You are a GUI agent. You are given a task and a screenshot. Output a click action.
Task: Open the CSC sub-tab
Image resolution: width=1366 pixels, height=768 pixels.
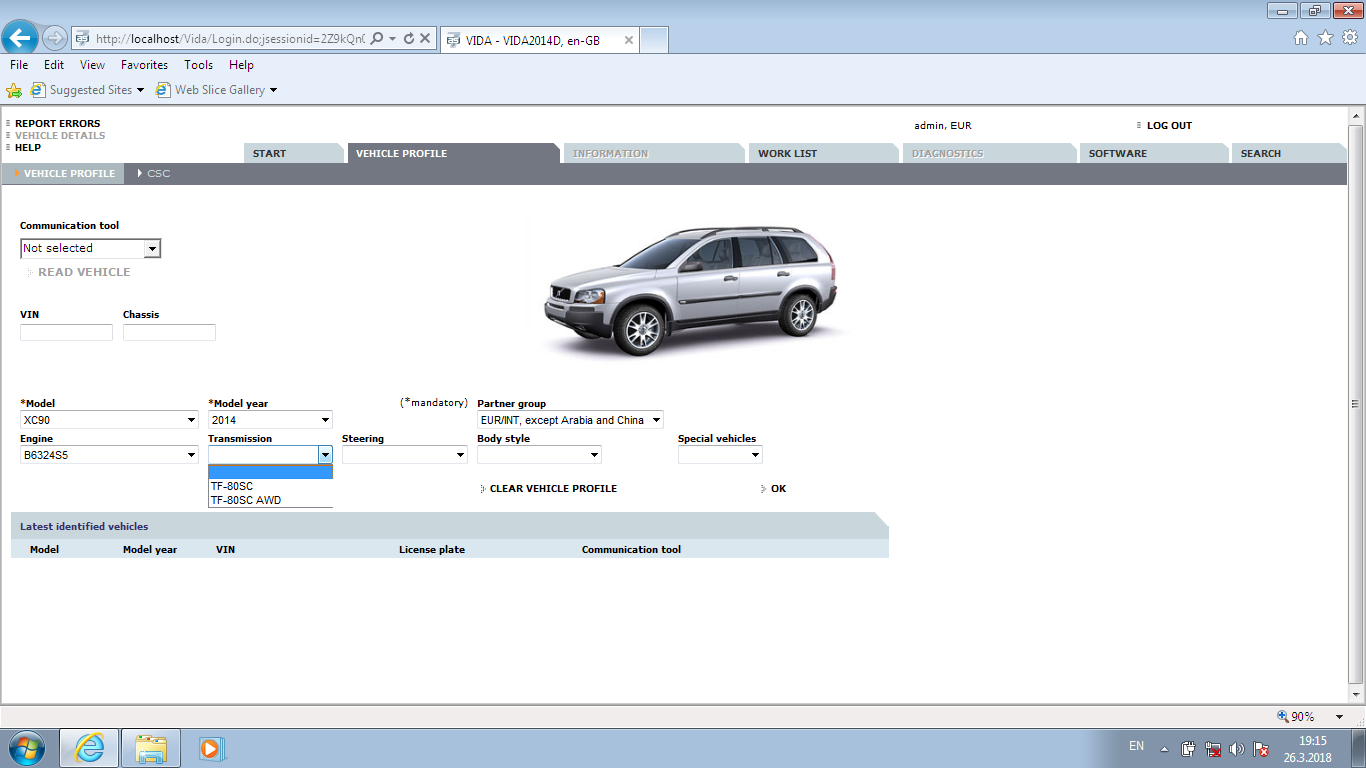[x=158, y=174]
